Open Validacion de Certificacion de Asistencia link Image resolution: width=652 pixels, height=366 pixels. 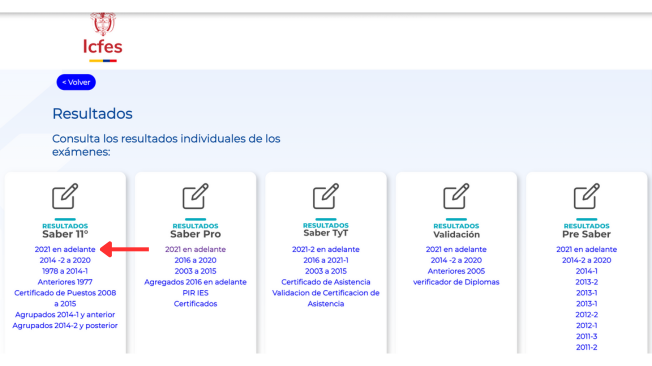(326, 298)
